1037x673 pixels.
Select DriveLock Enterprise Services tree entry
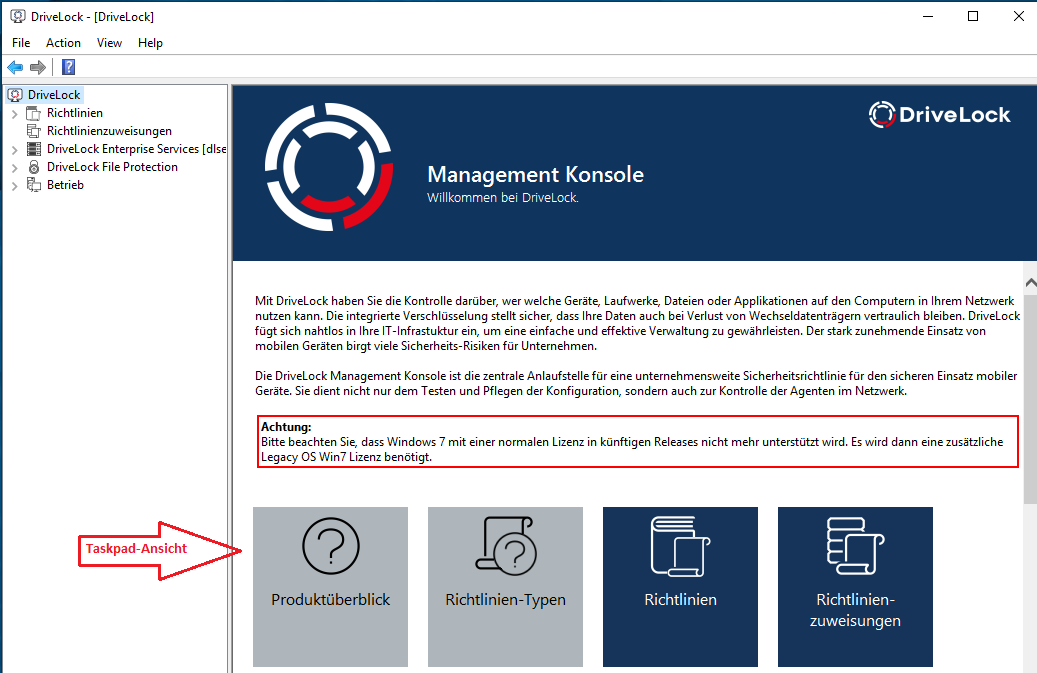tap(136, 149)
